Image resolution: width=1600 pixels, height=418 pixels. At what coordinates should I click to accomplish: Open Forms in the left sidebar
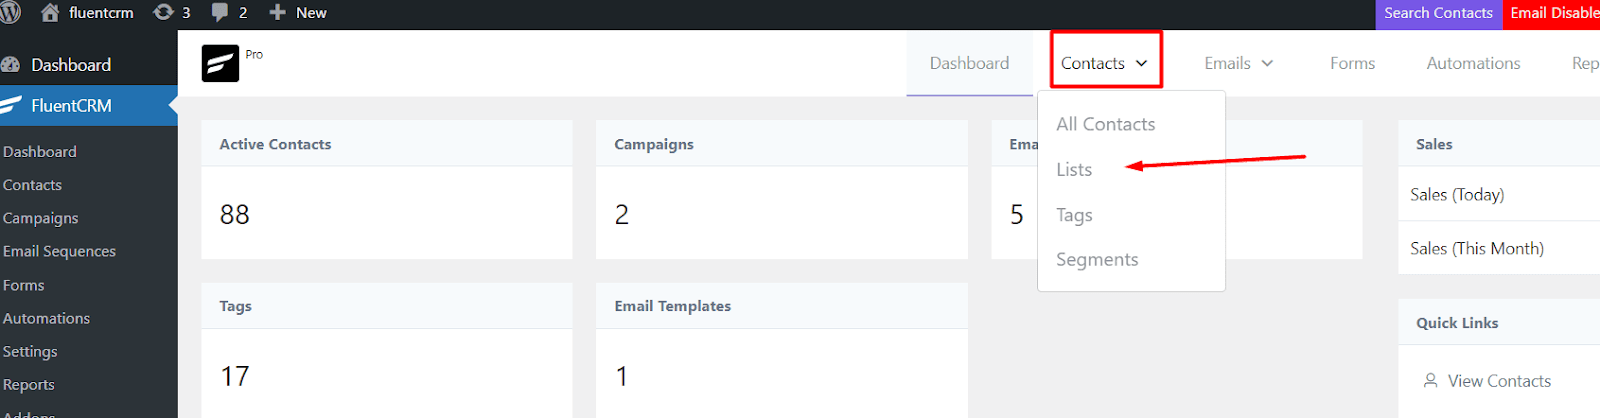point(24,285)
